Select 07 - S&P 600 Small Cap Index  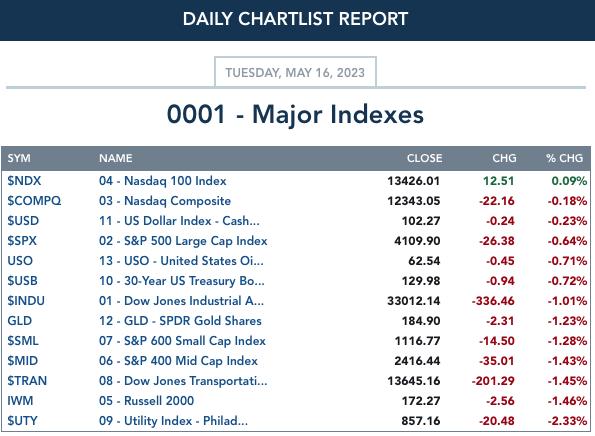pos(182,341)
